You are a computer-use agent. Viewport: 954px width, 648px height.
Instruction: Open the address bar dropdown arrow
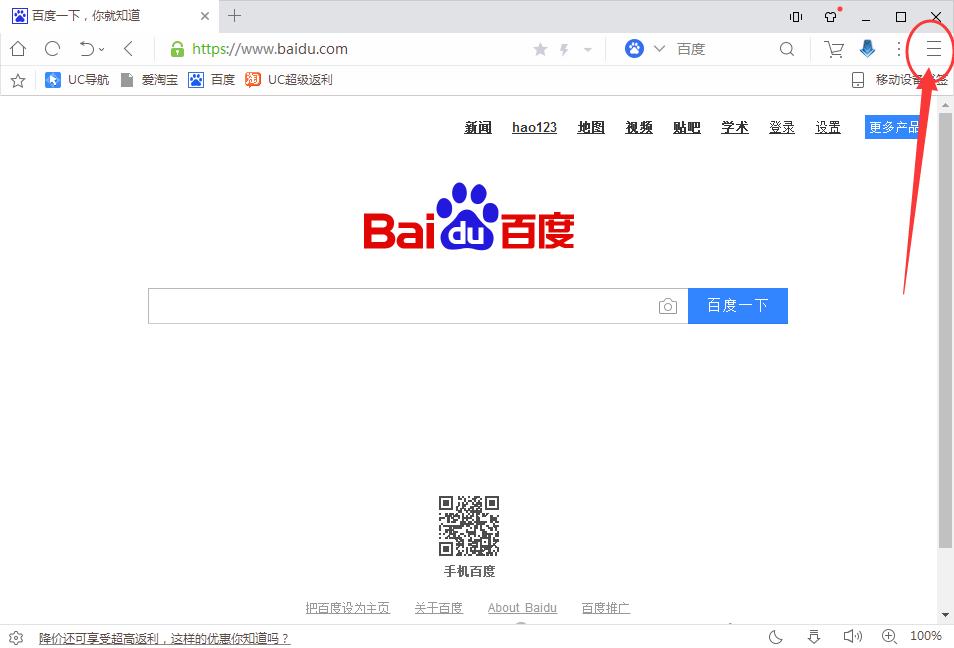[588, 49]
